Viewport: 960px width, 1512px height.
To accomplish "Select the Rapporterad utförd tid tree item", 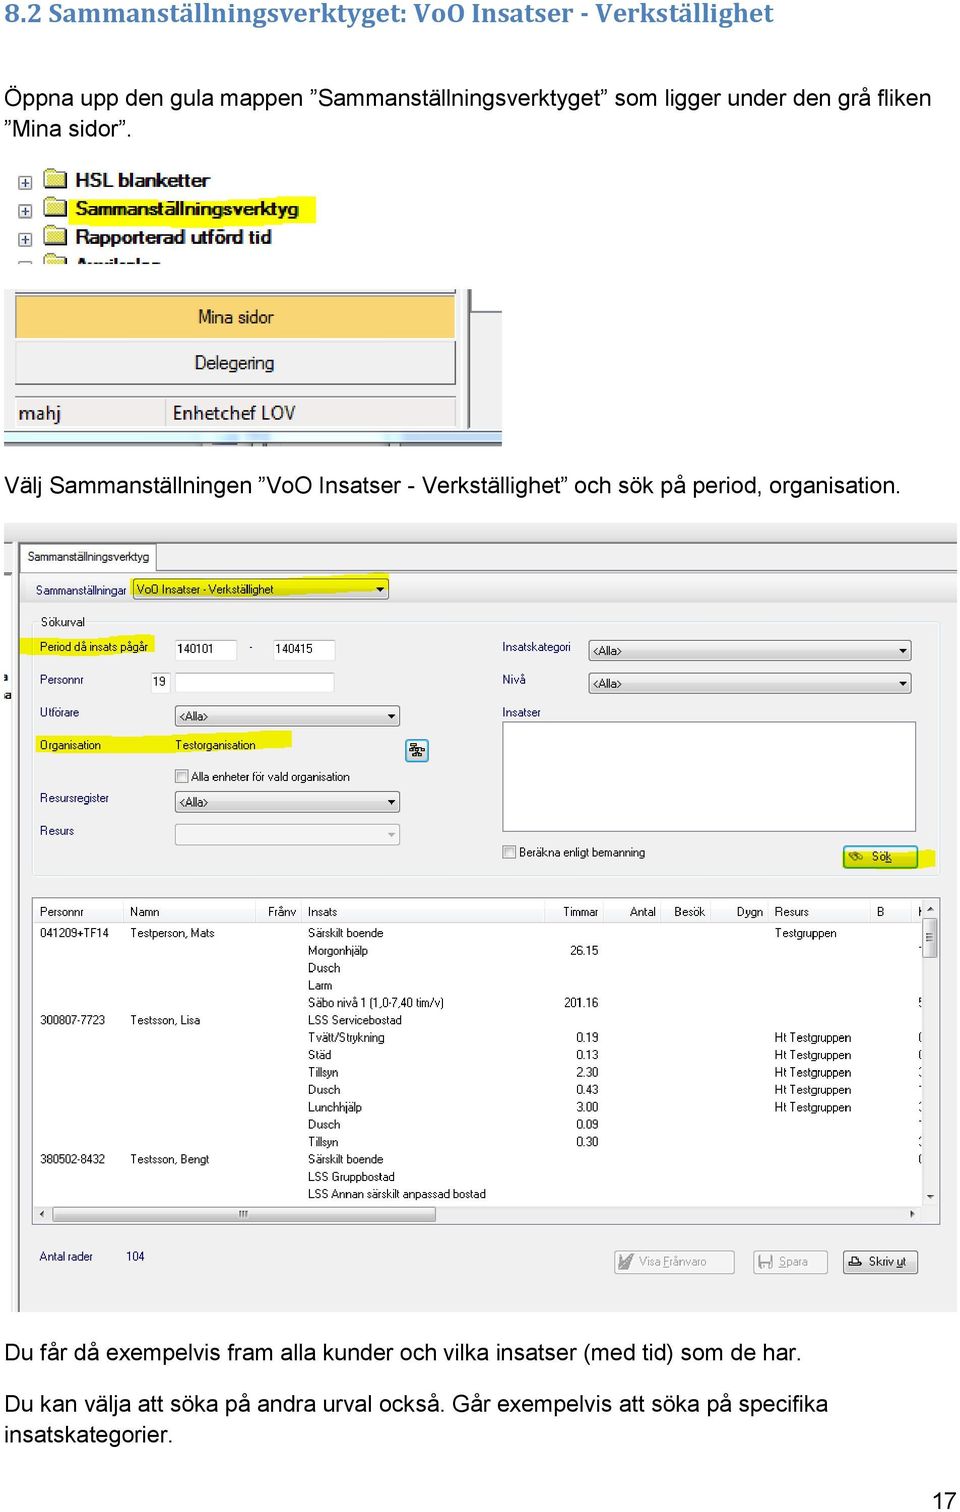I will pos(173,237).
